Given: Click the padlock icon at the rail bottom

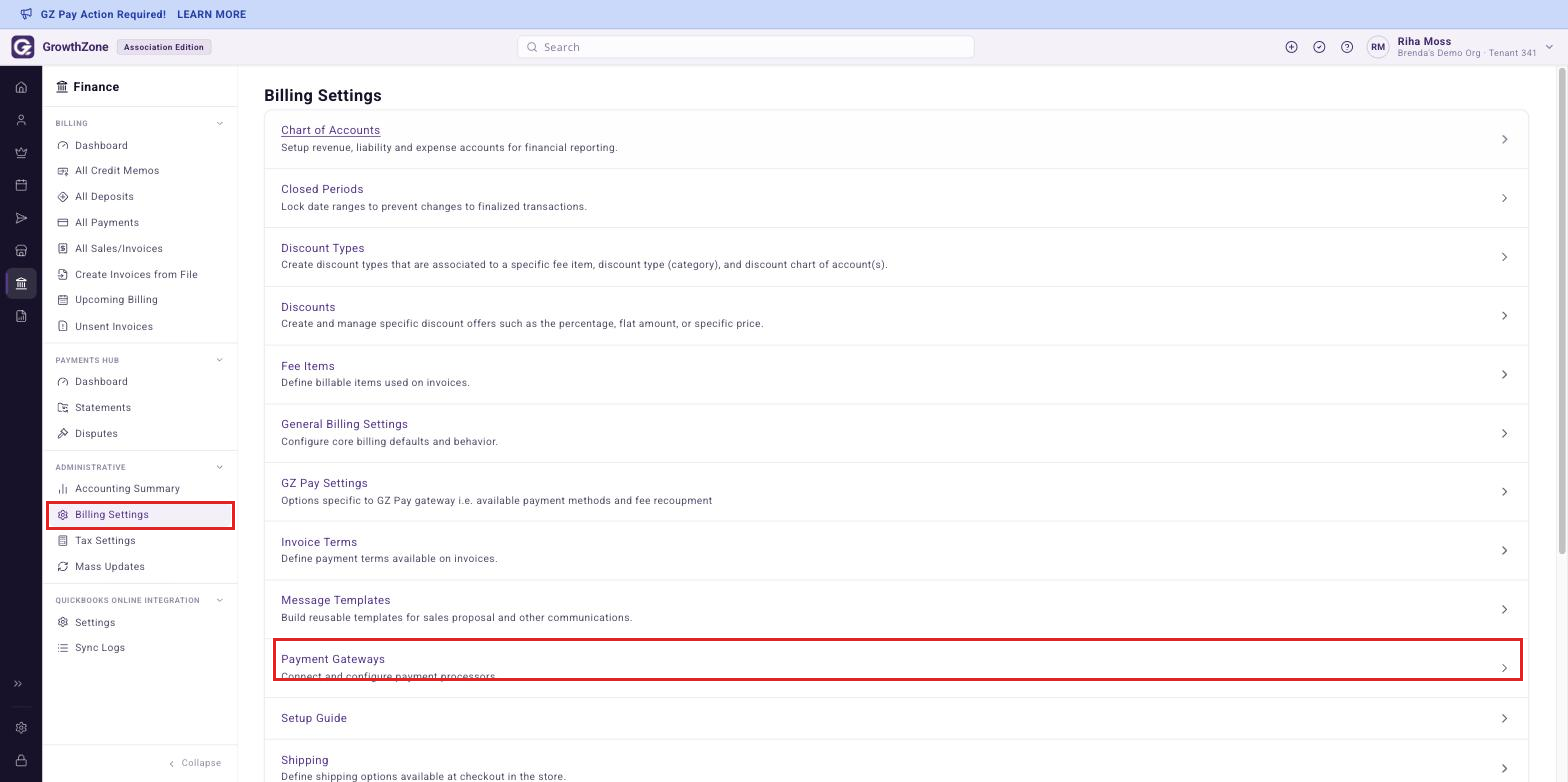Looking at the screenshot, I should click(x=21, y=761).
